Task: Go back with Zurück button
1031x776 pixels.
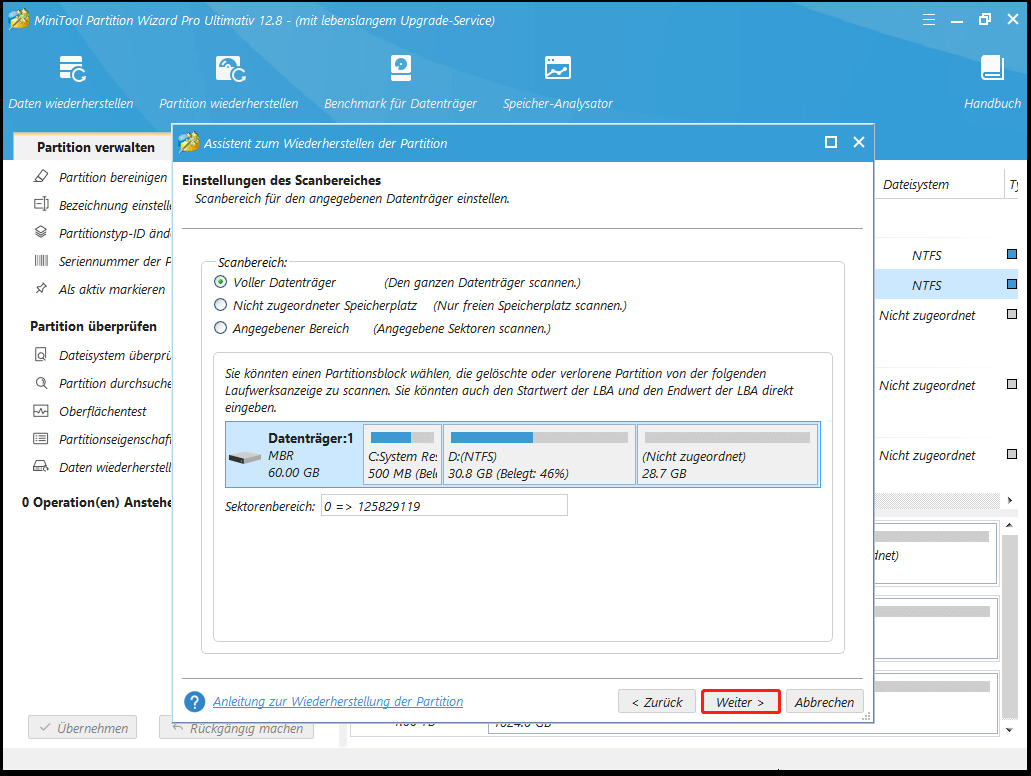Action: point(657,702)
